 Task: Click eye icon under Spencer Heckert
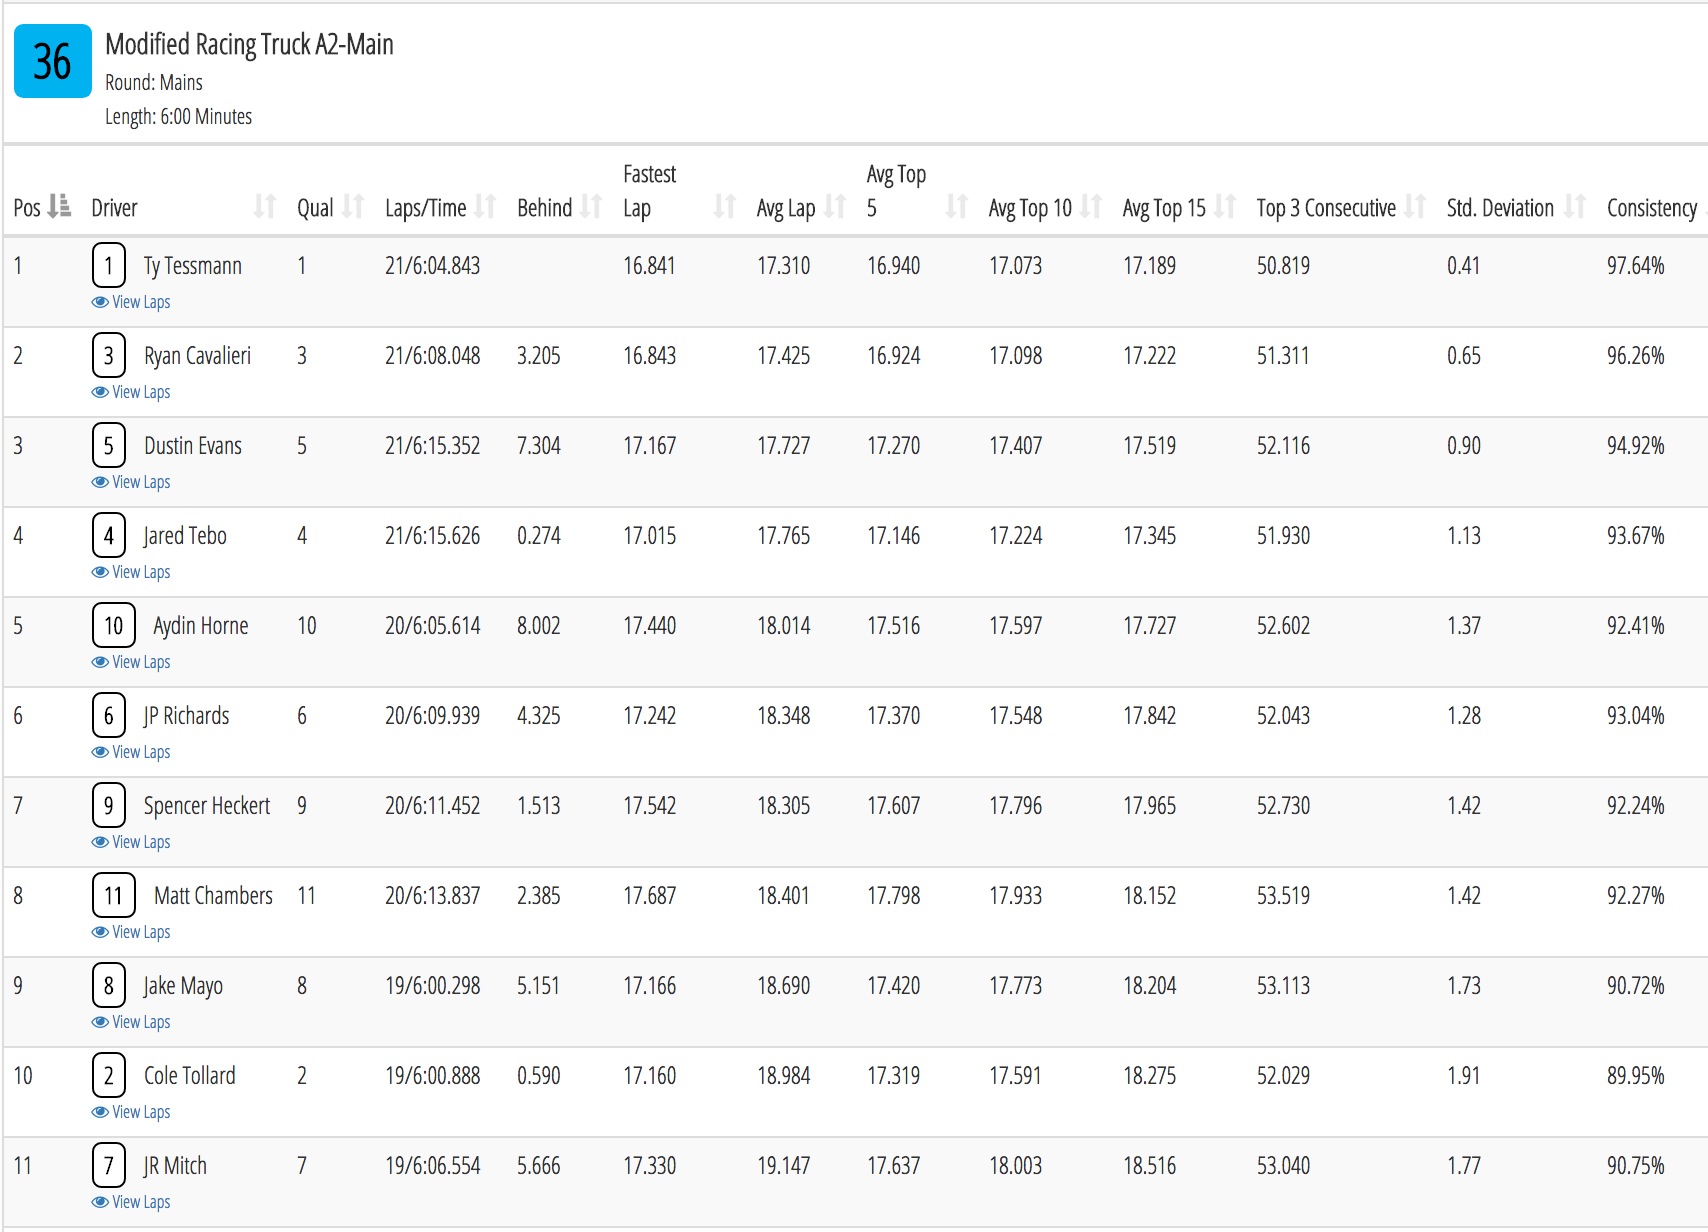pyautogui.click(x=100, y=842)
